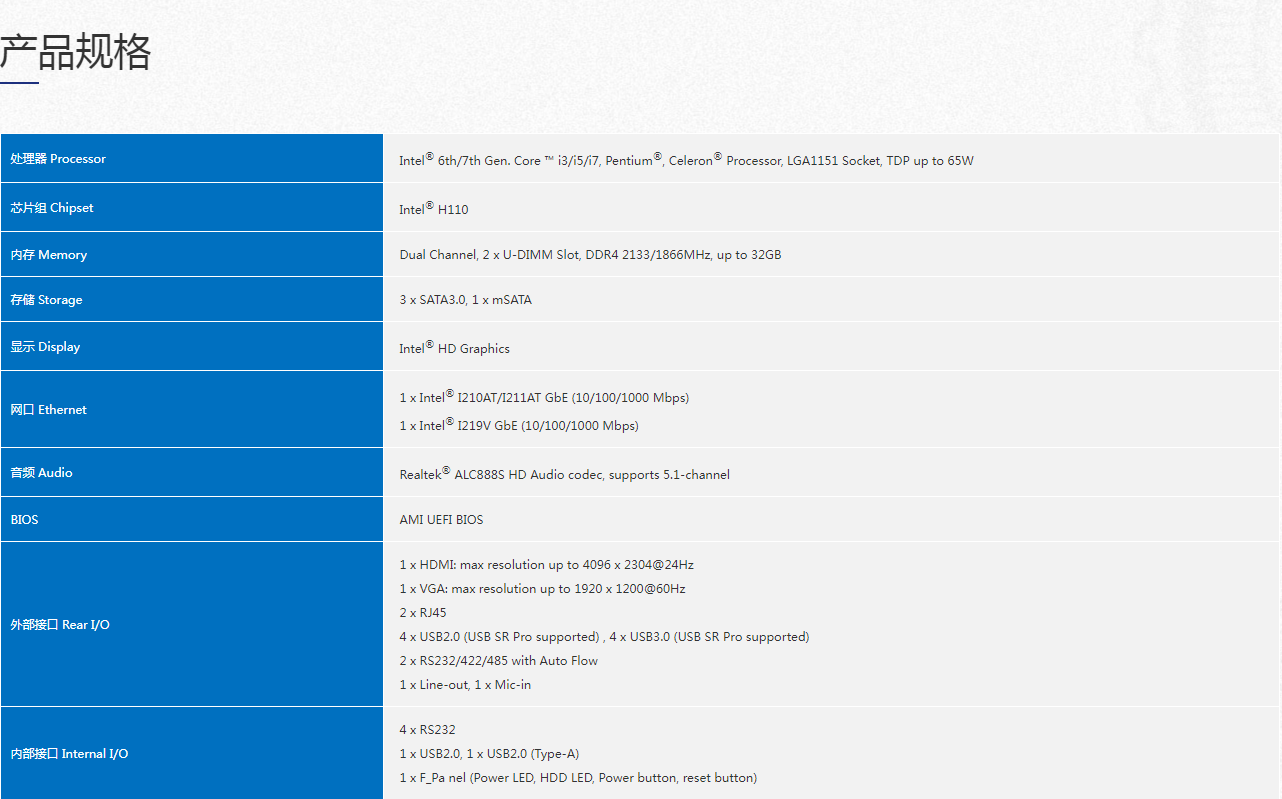Select the 2 x RJ45 line
Image resolution: width=1282 pixels, height=799 pixels.
pos(423,613)
